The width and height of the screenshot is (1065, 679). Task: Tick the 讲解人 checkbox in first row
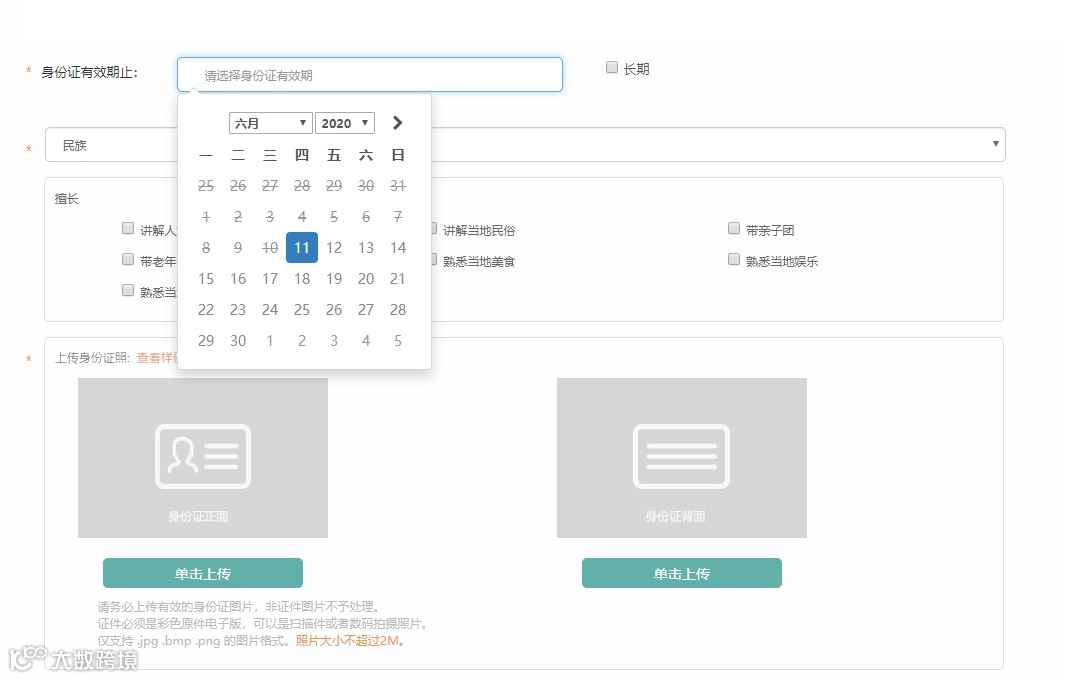pyautogui.click(x=128, y=228)
